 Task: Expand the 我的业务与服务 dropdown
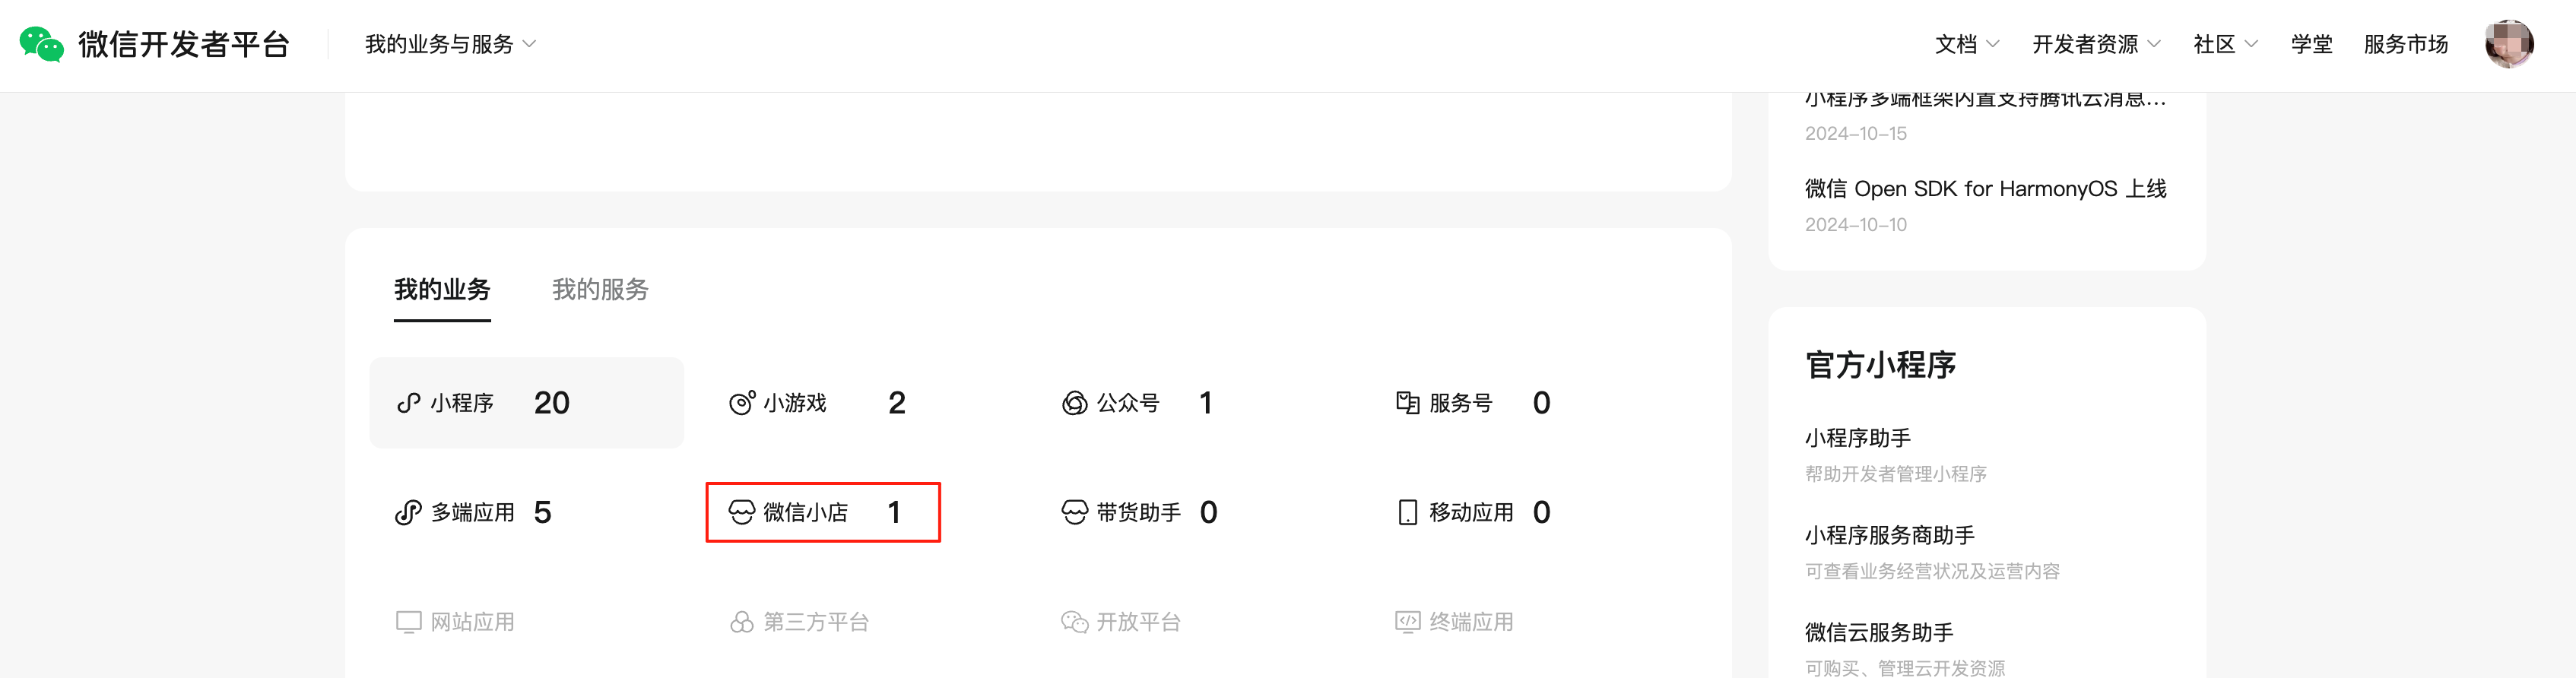(x=450, y=44)
